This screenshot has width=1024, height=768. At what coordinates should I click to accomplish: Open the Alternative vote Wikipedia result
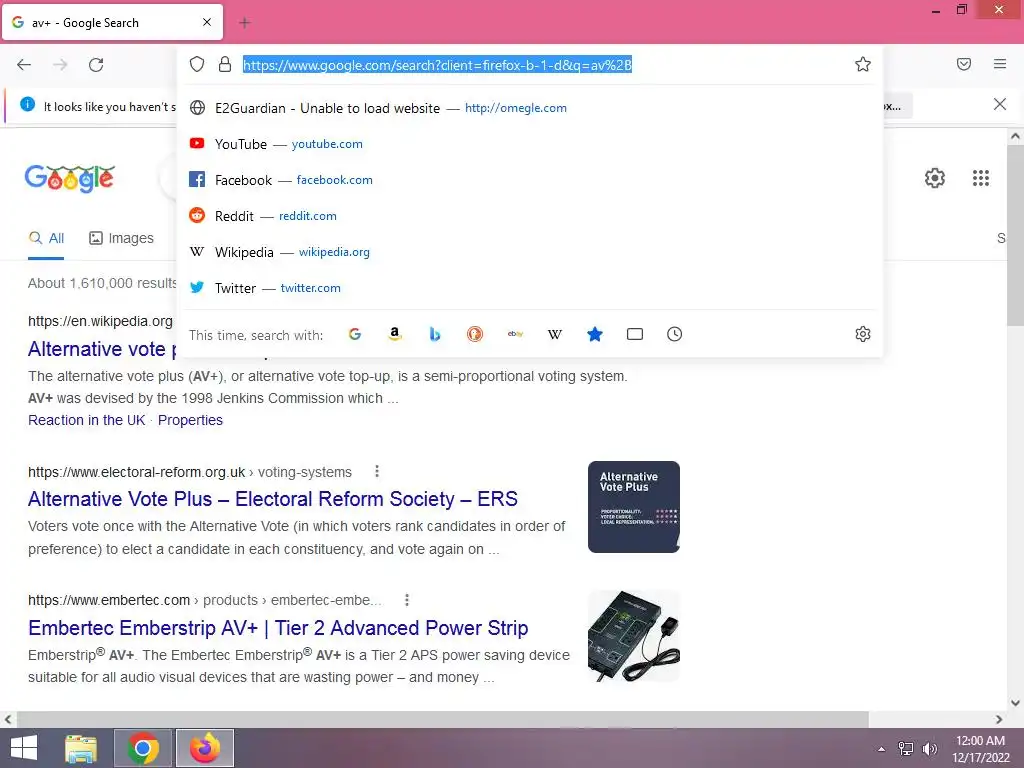(x=102, y=349)
